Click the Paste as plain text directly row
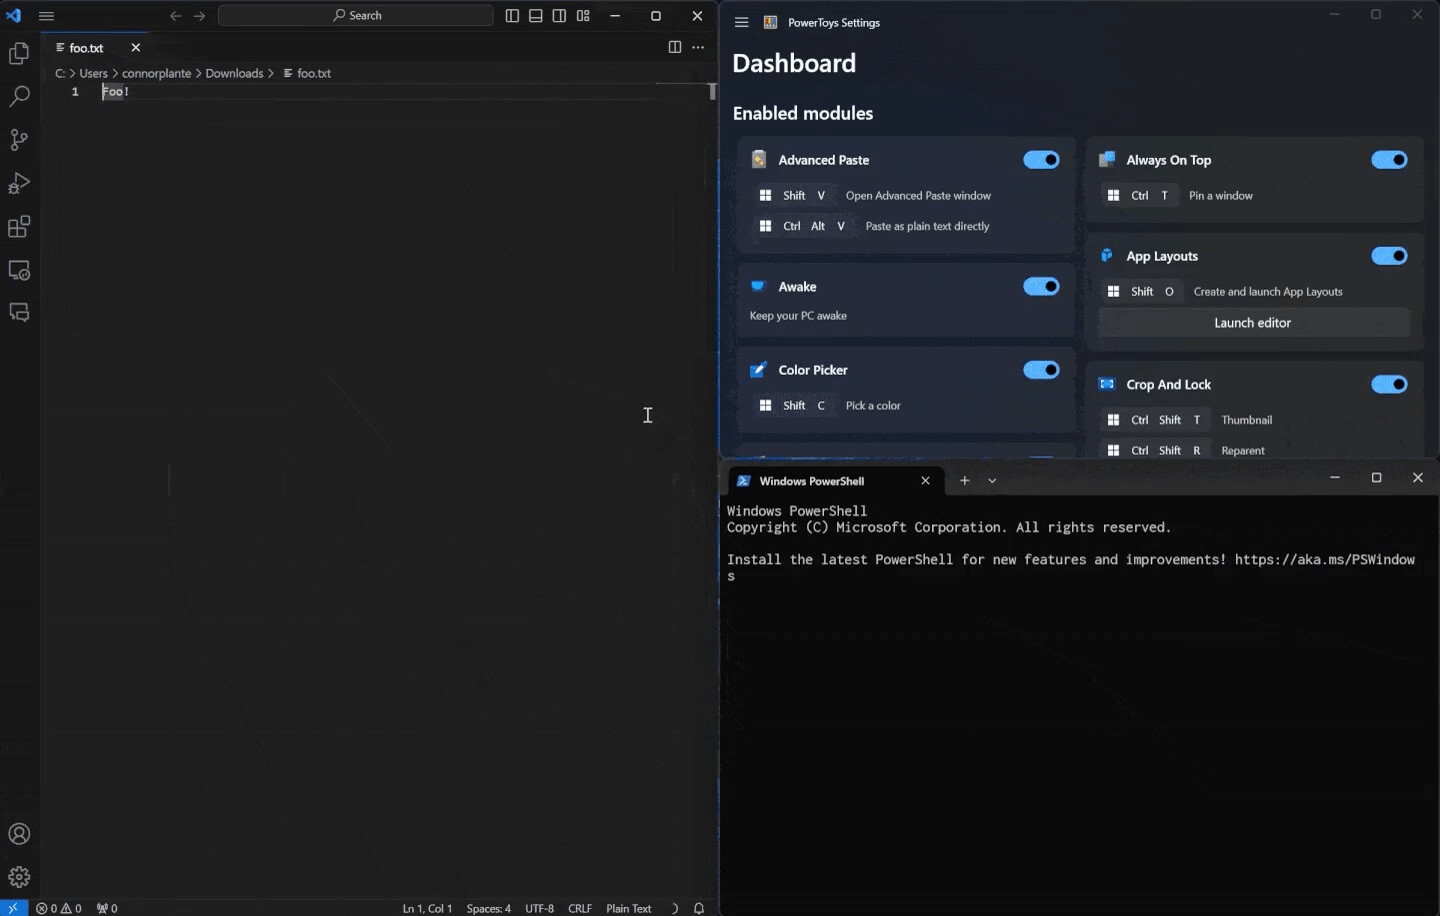1440x916 pixels. [x=873, y=226]
